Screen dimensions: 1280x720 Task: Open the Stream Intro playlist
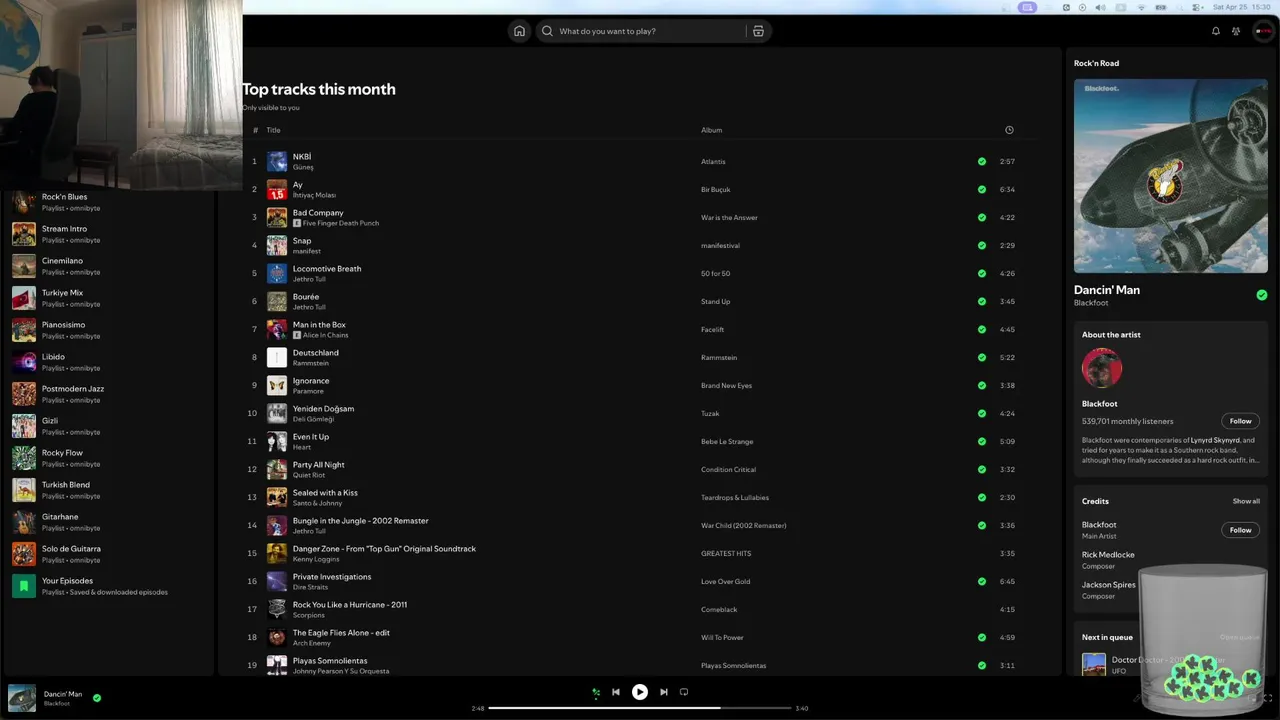click(108, 234)
